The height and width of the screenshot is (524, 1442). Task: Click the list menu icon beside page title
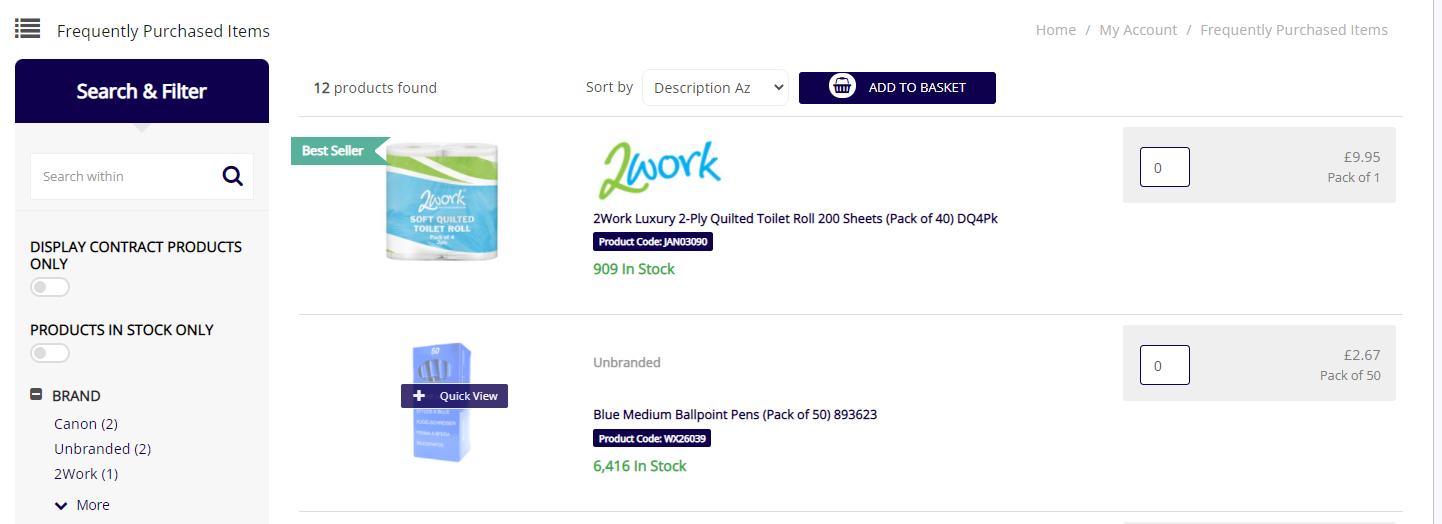[x=27, y=29]
